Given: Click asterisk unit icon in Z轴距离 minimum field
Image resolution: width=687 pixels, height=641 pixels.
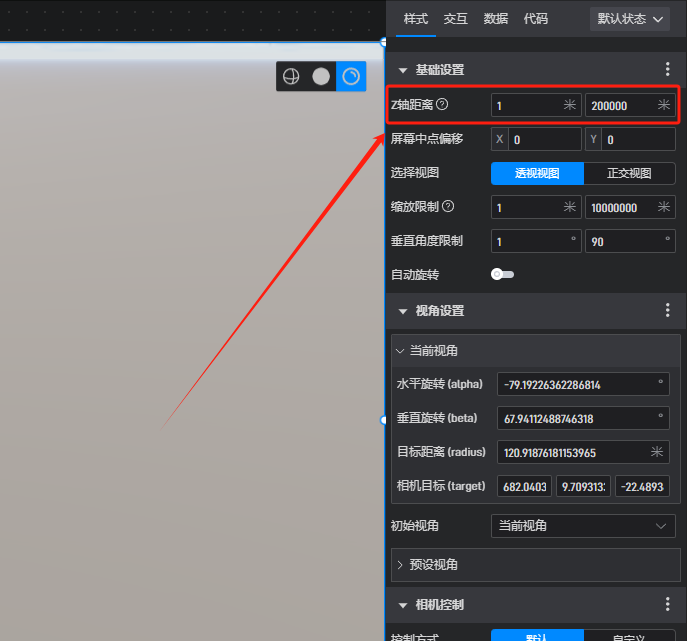Looking at the screenshot, I should tap(570, 105).
